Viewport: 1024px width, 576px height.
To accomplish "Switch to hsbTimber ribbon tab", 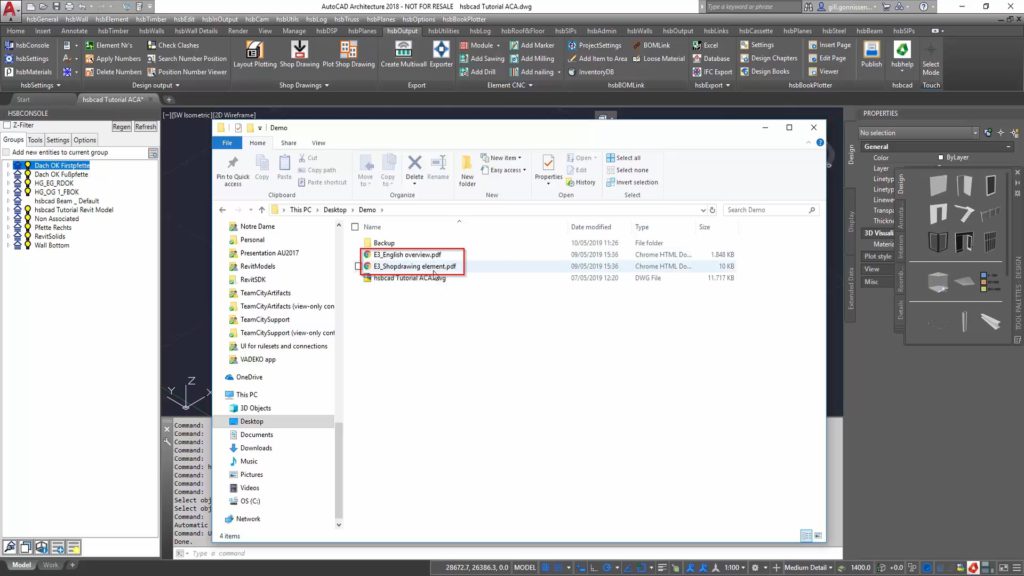I will [113, 31].
